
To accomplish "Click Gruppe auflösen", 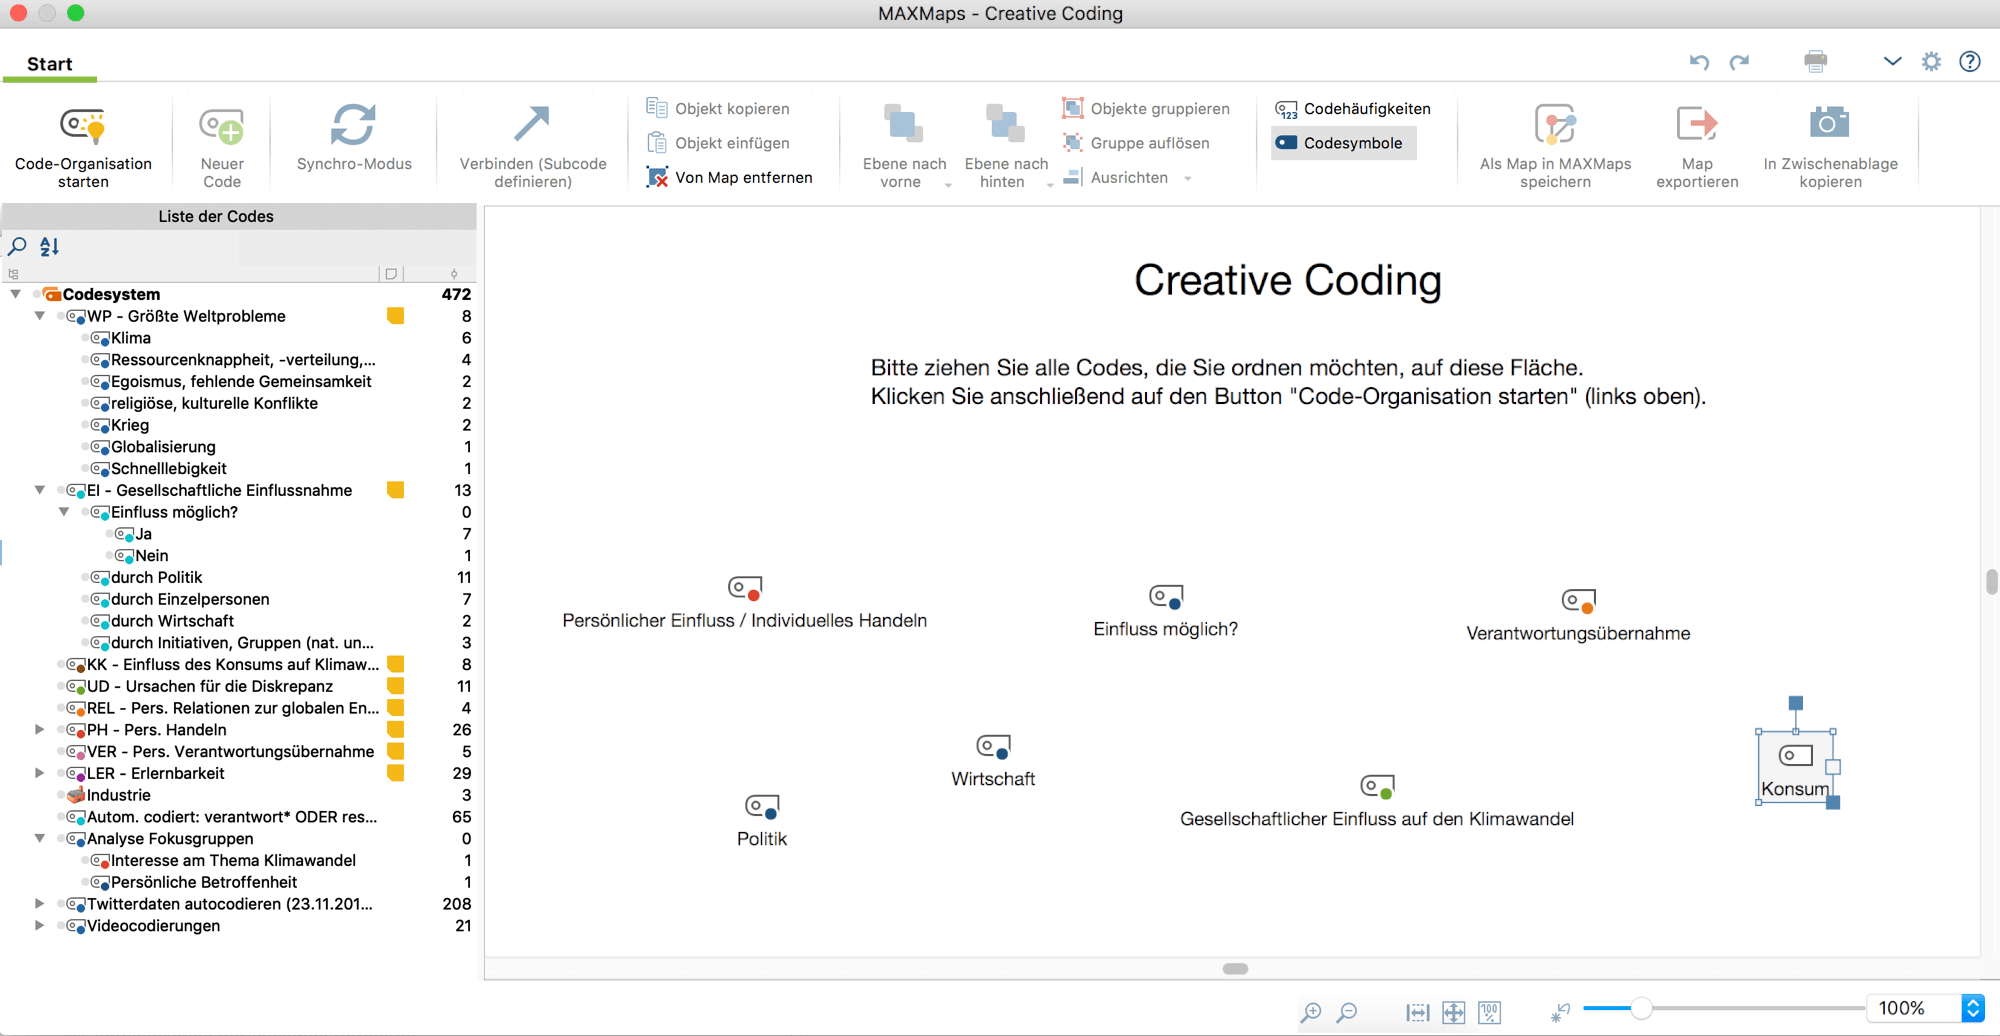I will click(1136, 143).
